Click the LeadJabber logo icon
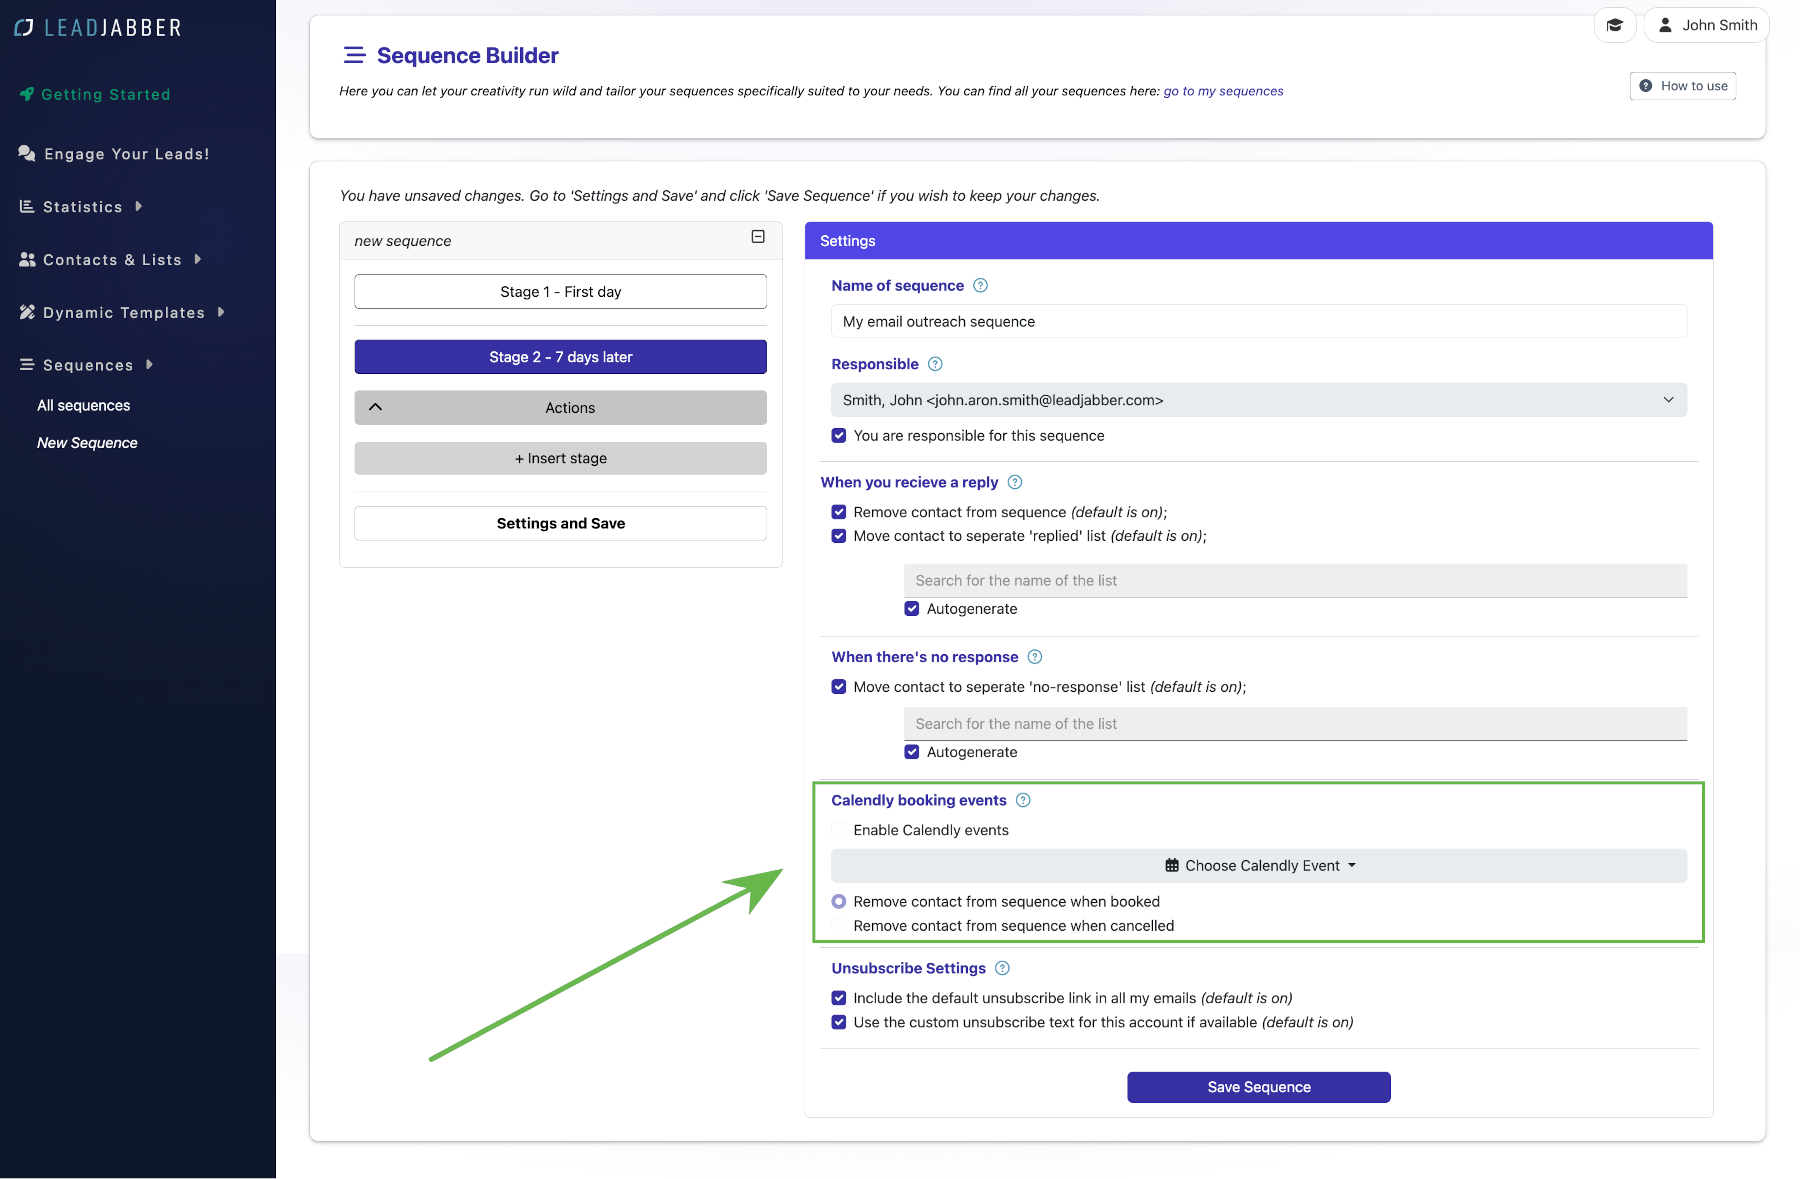This screenshot has height=1179, width=1800. (24, 28)
